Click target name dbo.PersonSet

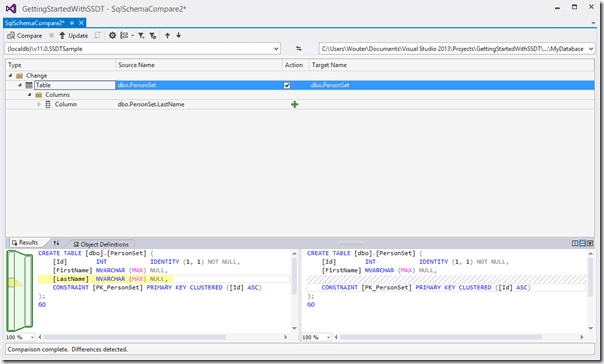[x=330, y=85]
